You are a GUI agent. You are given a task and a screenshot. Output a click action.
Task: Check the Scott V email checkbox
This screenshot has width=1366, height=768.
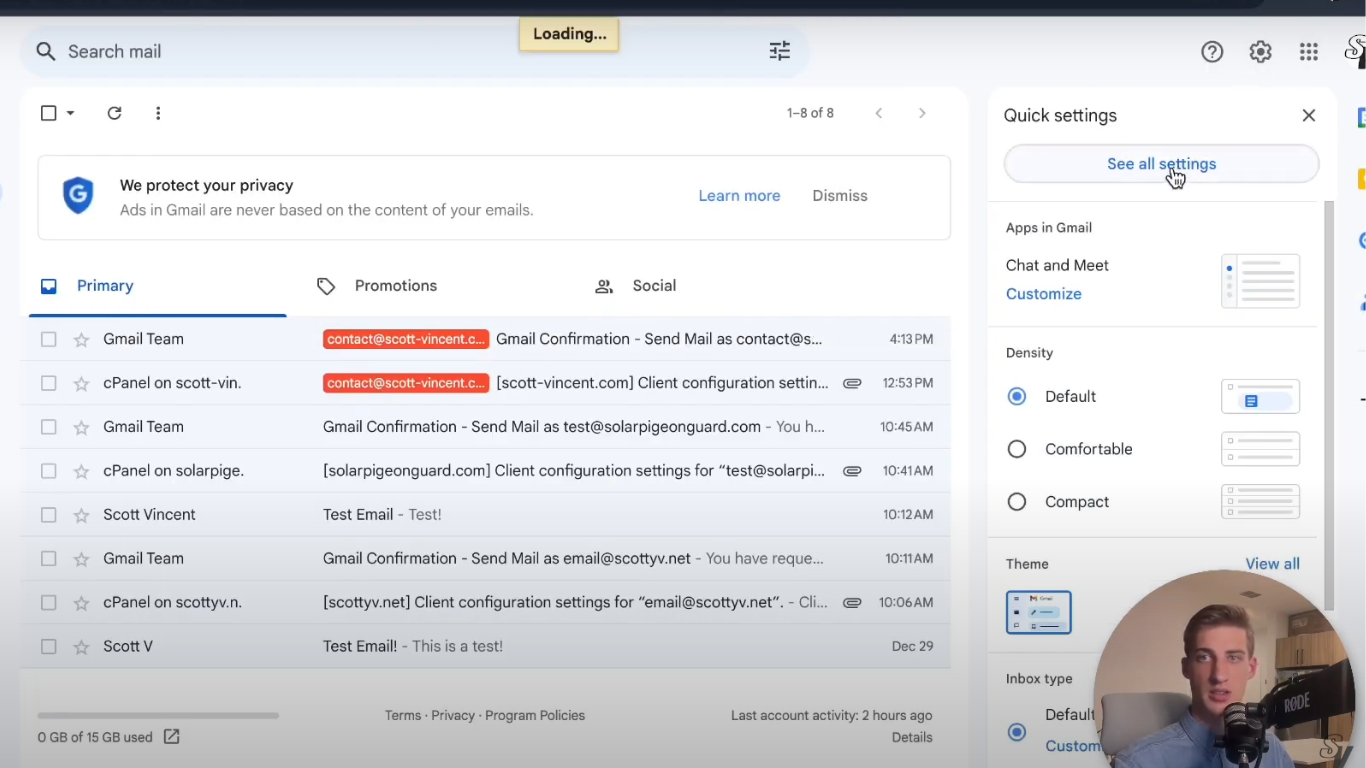pos(48,647)
